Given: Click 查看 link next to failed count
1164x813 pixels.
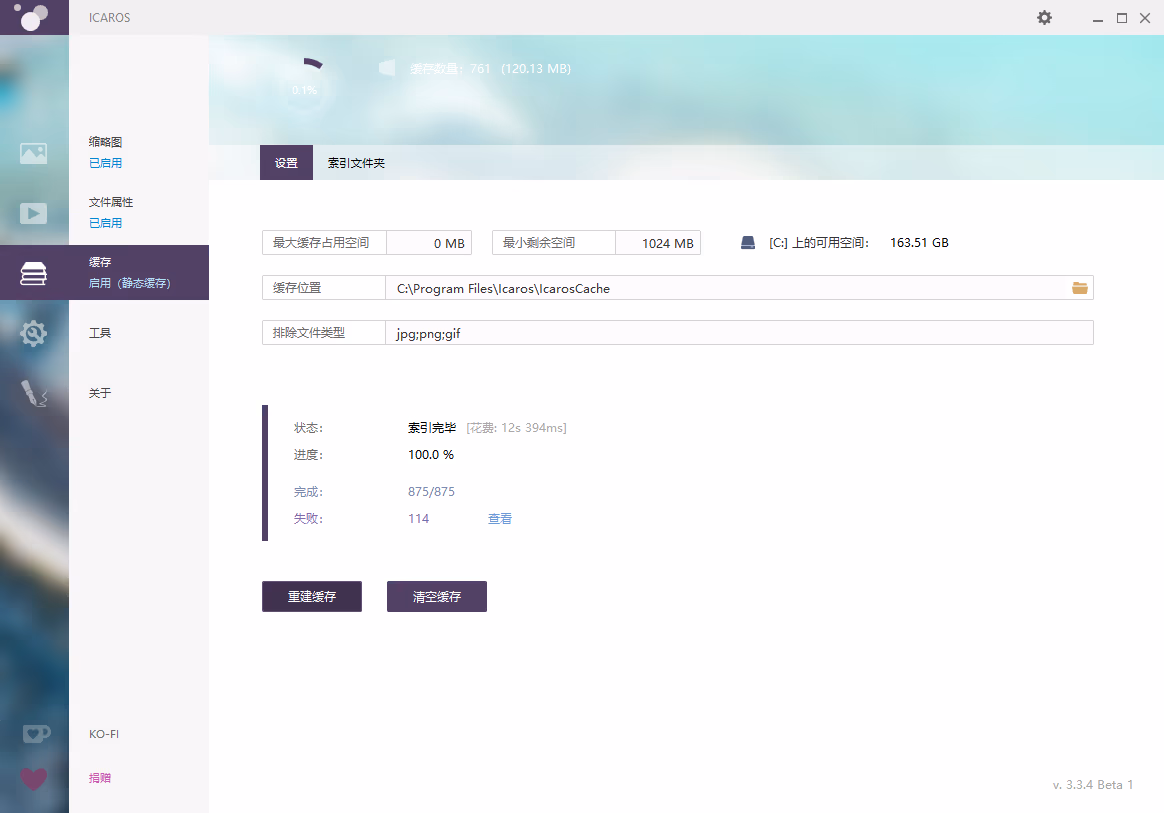Looking at the screenshot, I should click(500, 519).
